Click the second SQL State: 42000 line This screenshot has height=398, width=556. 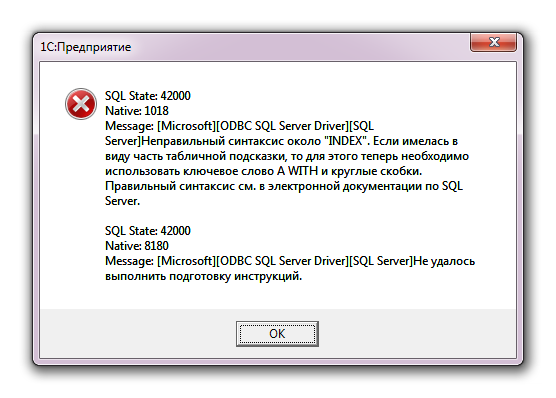148,231
